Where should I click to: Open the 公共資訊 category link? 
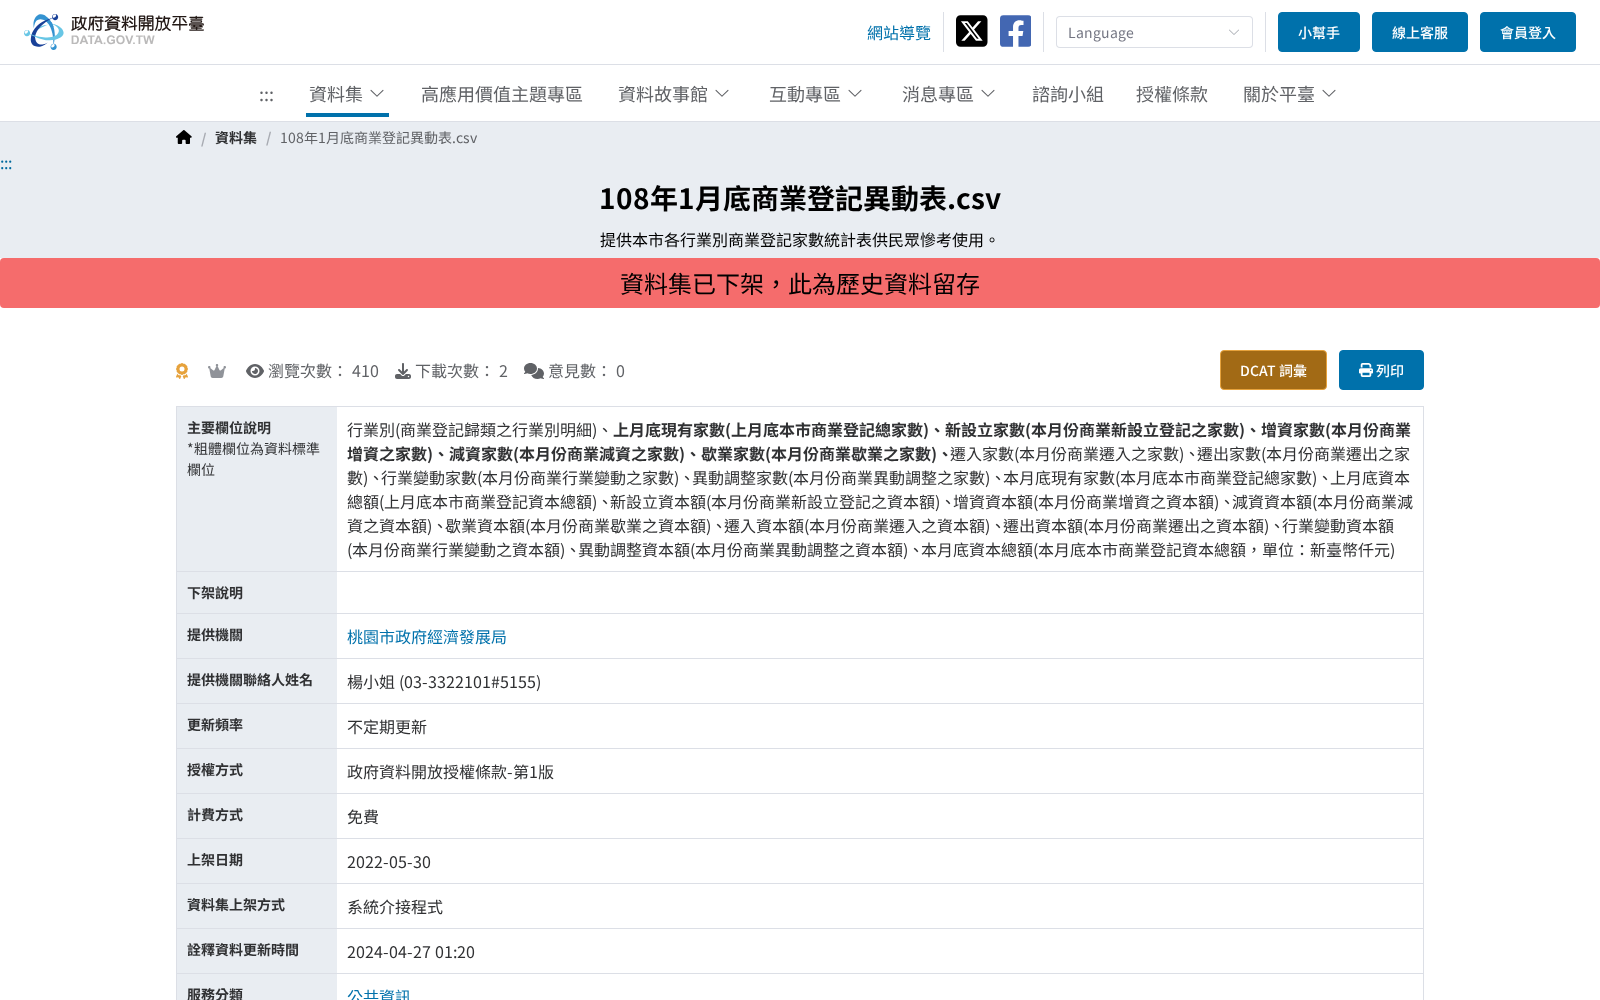tap(379, 993)
